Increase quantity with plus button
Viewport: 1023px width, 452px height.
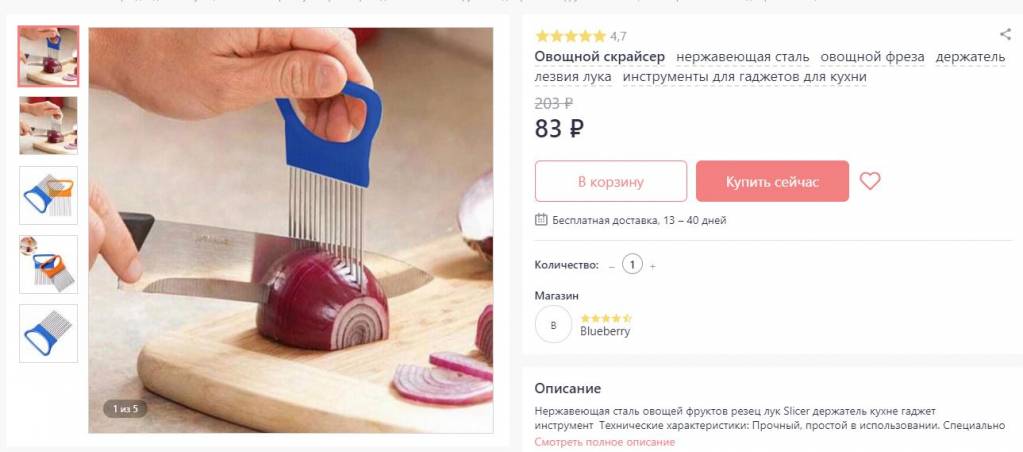tap(652, 265)
